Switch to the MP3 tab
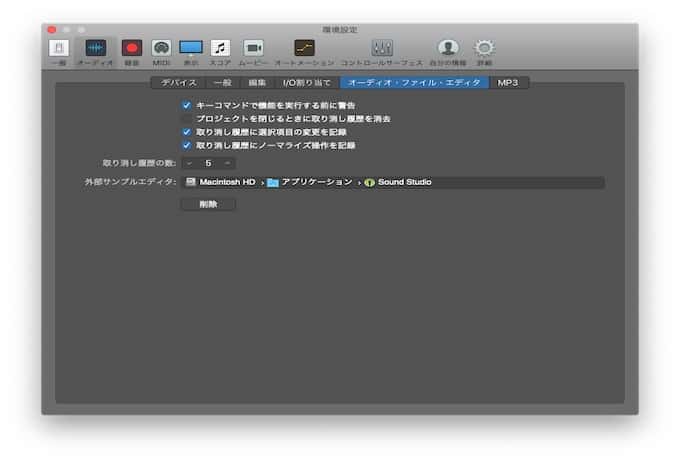680x460 pixels. tap(509, 82)
